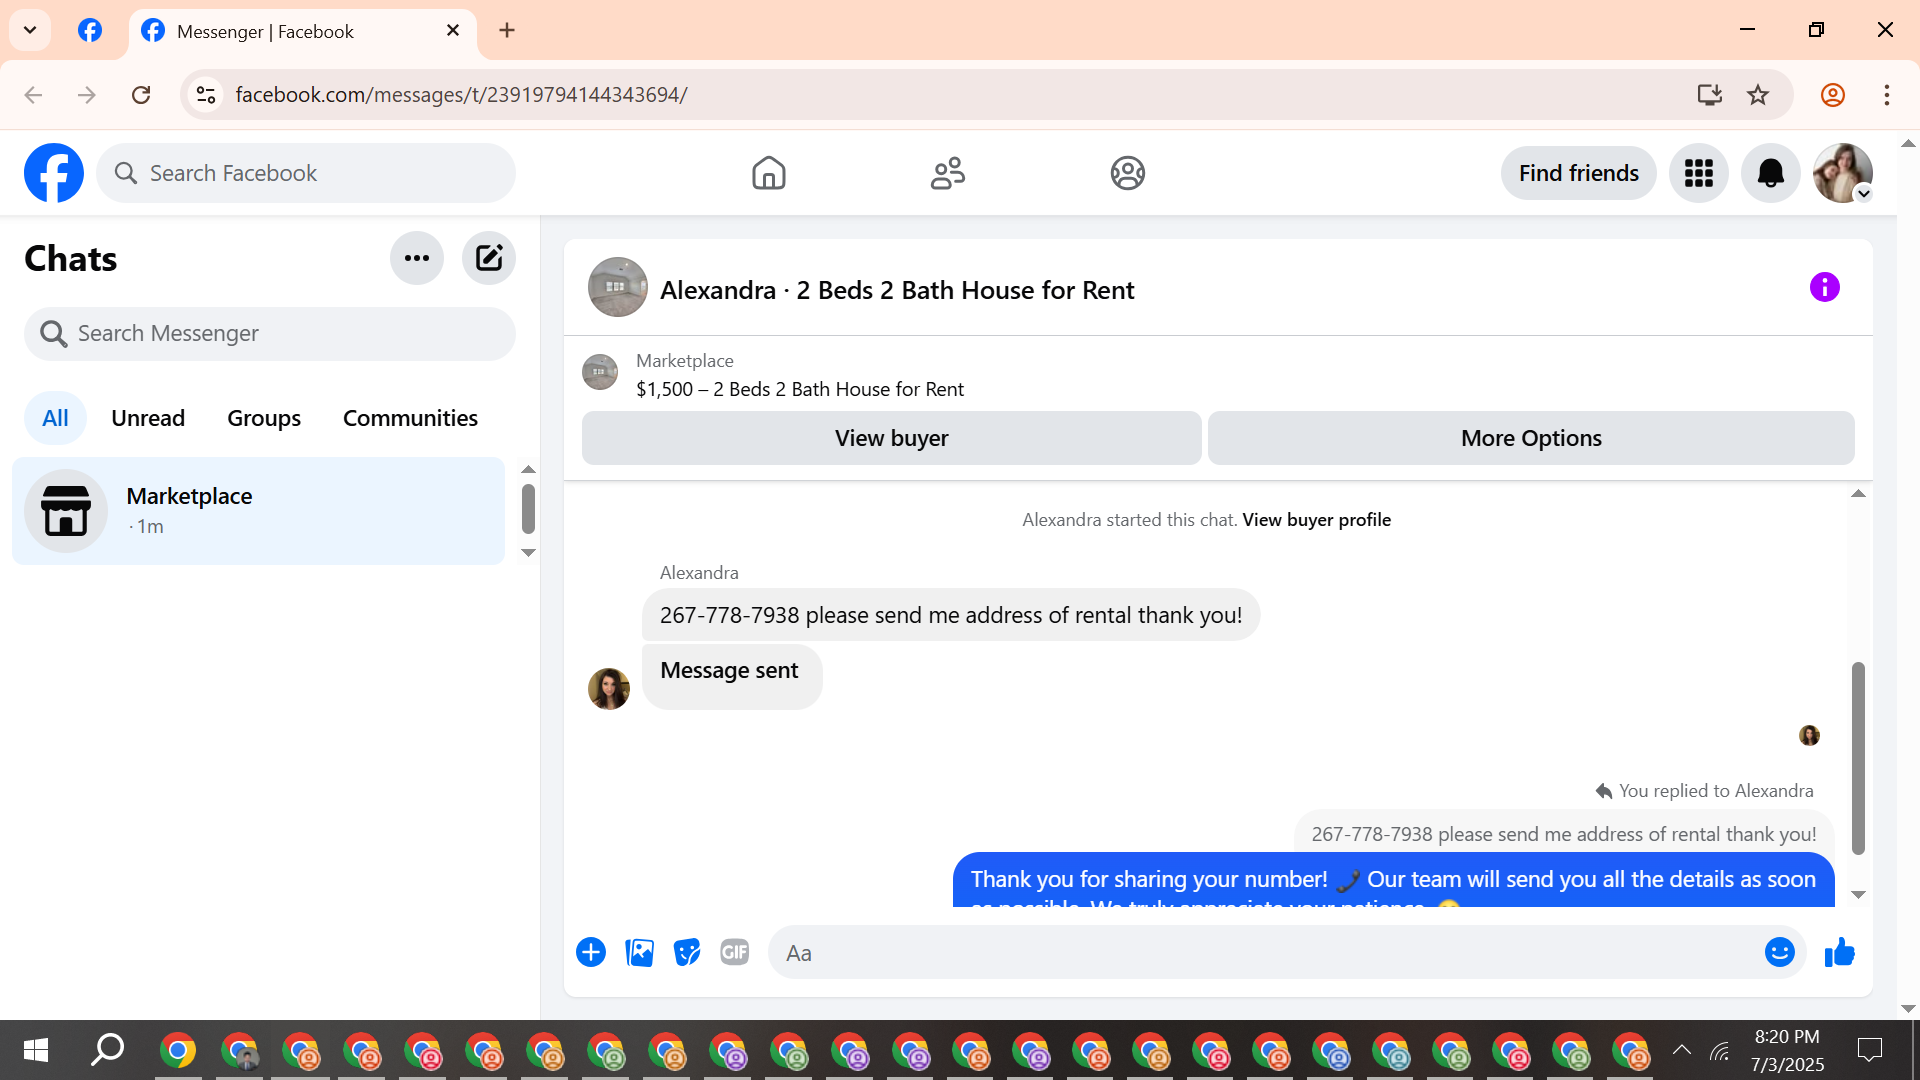Viewport: 1920px width, 1080px height.
Task: Expand the account profile picture menu
Action: pos(1842,173)
